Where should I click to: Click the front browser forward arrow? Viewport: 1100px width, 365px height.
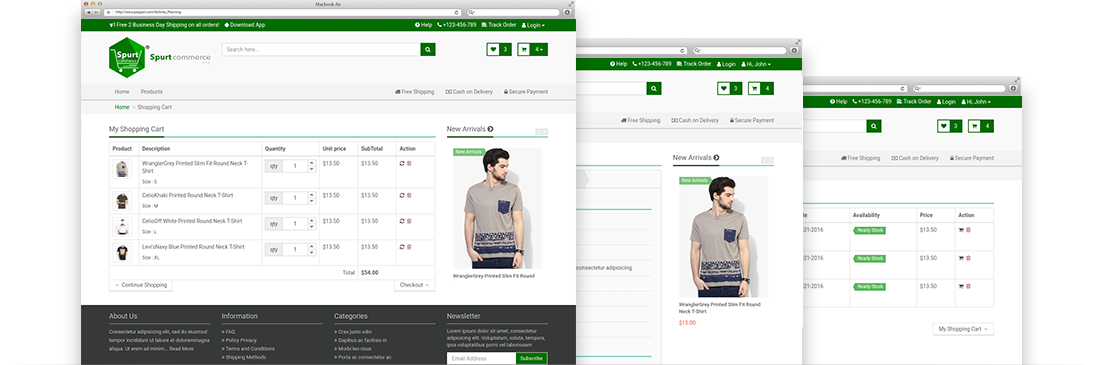pos(96,12)
